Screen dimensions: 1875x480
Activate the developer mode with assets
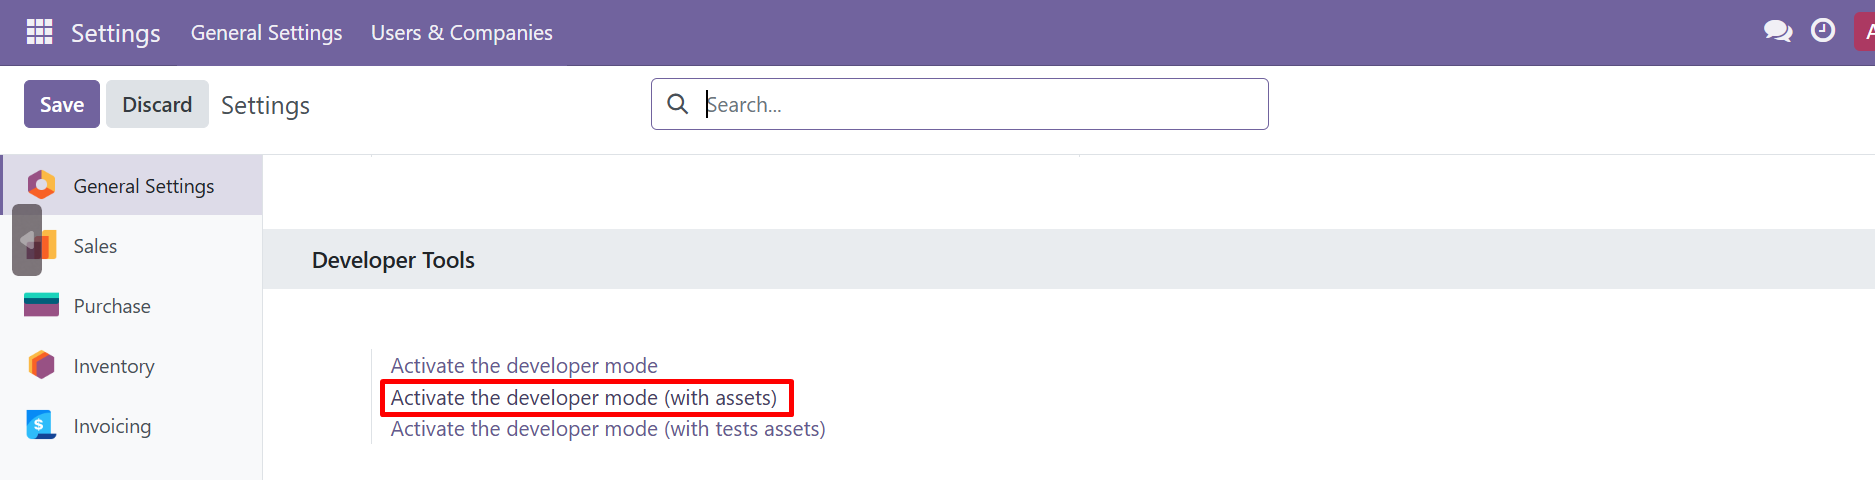[584, 398]
